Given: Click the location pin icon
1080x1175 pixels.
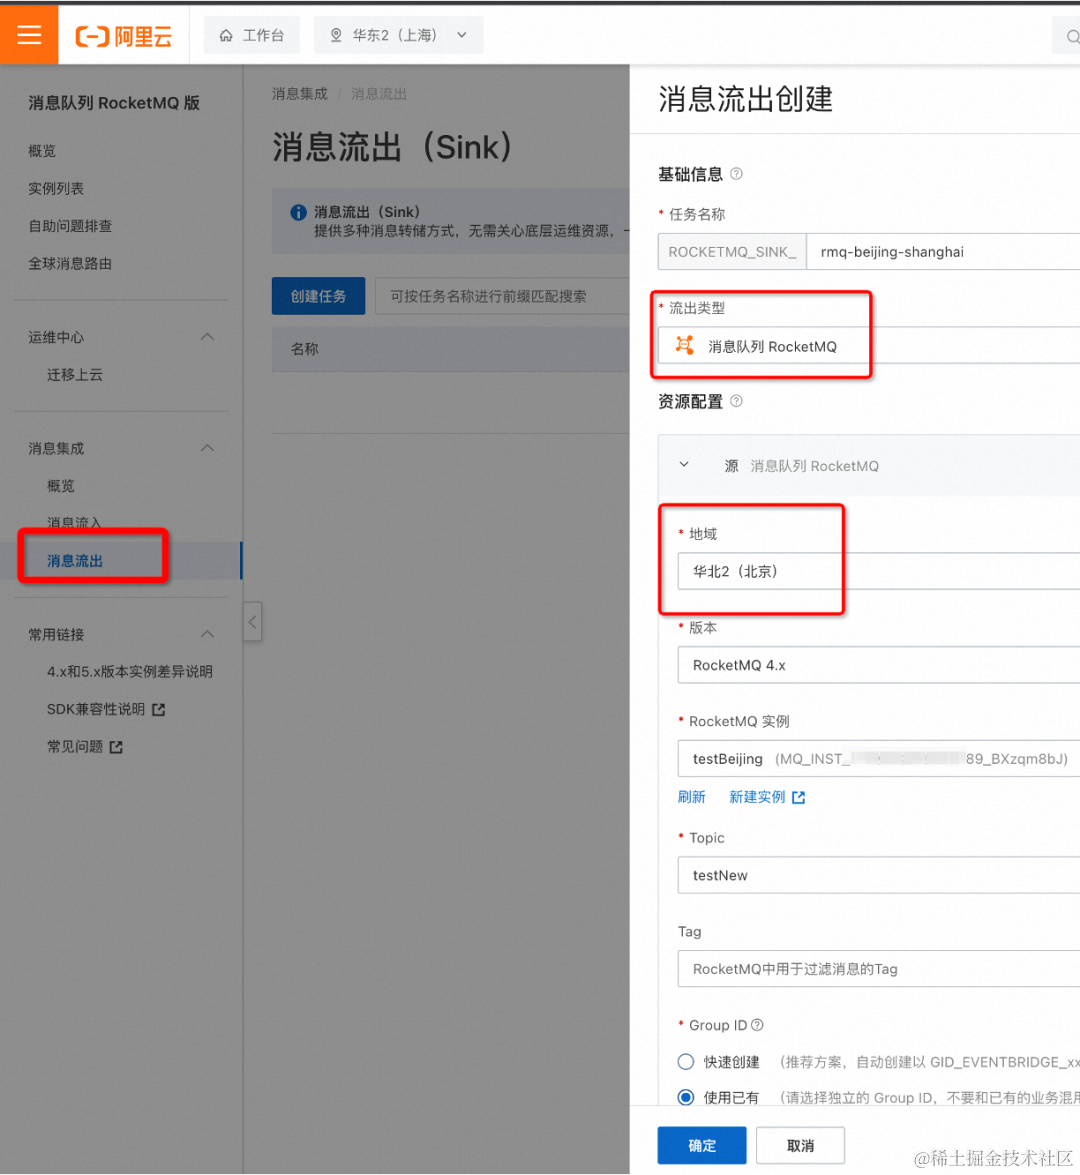Looking at the screenshot, I should pyautogui.click(x=336, y=35).
